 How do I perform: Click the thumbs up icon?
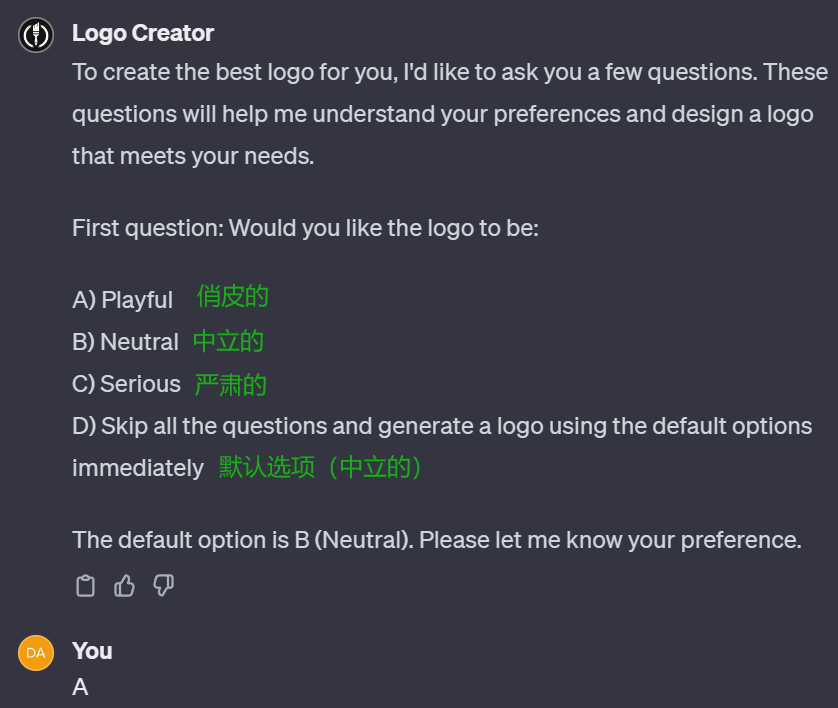click(125, 586)
